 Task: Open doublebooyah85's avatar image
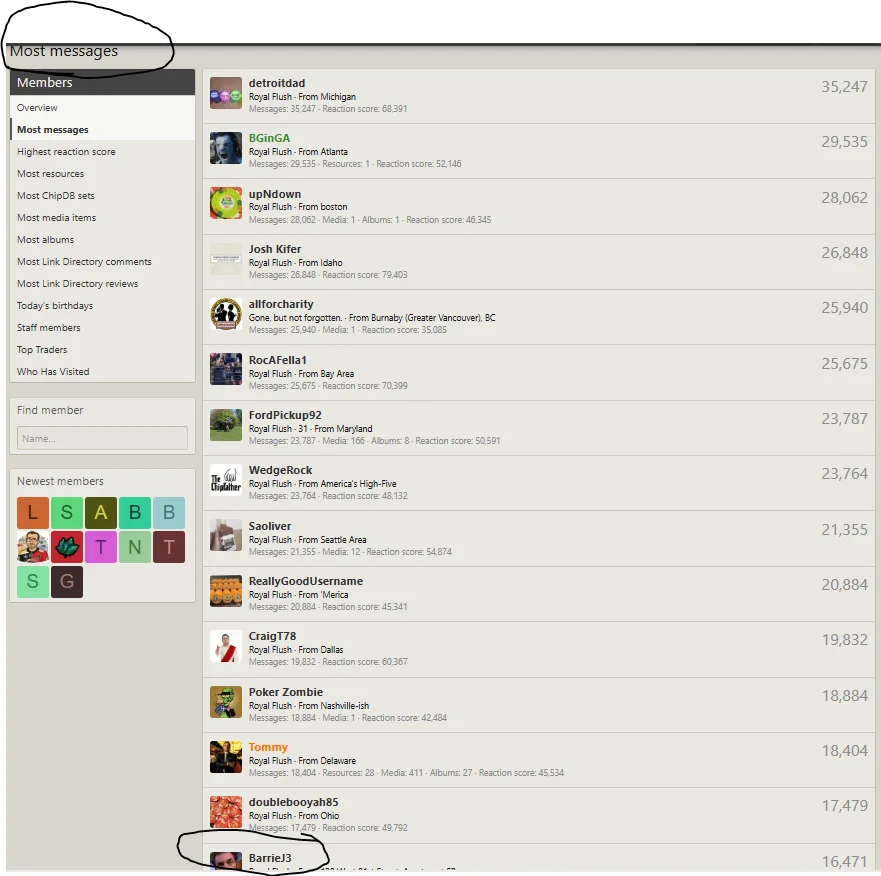[226, 813]
